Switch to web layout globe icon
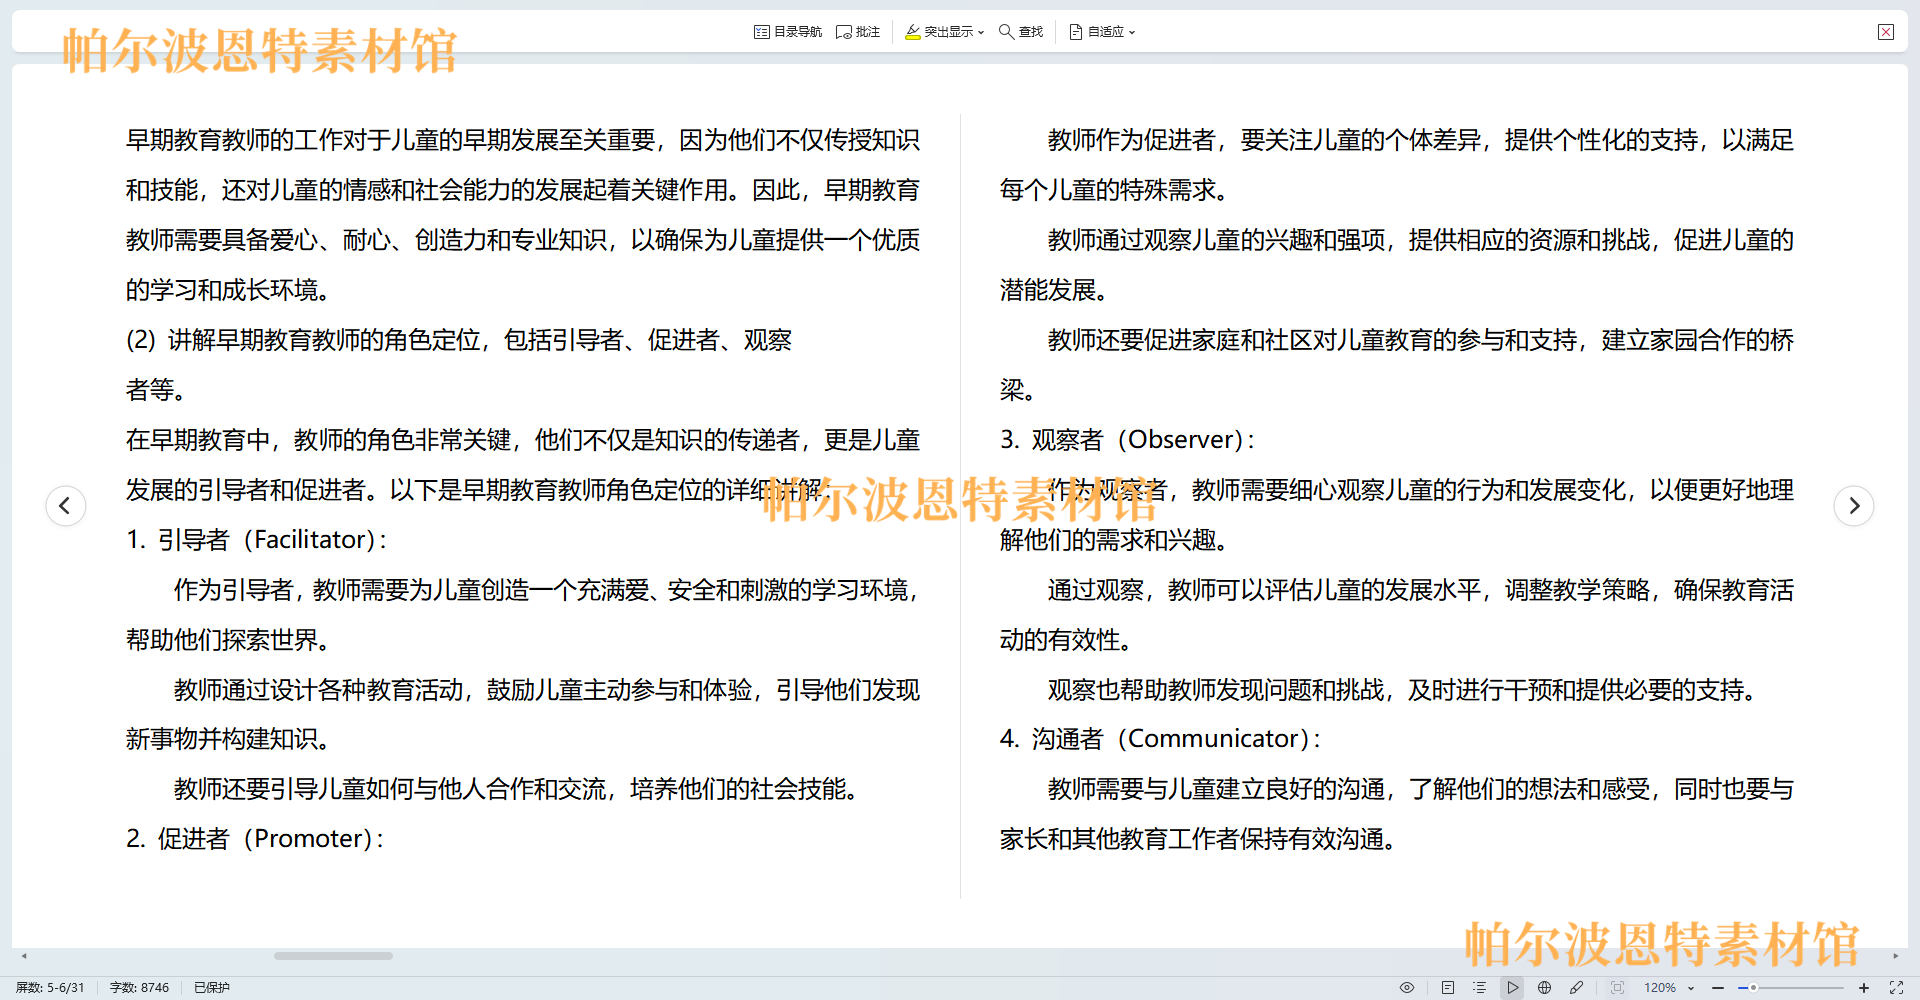The height and width of the screenshot is (1000, 1920). pos(1545,987)
